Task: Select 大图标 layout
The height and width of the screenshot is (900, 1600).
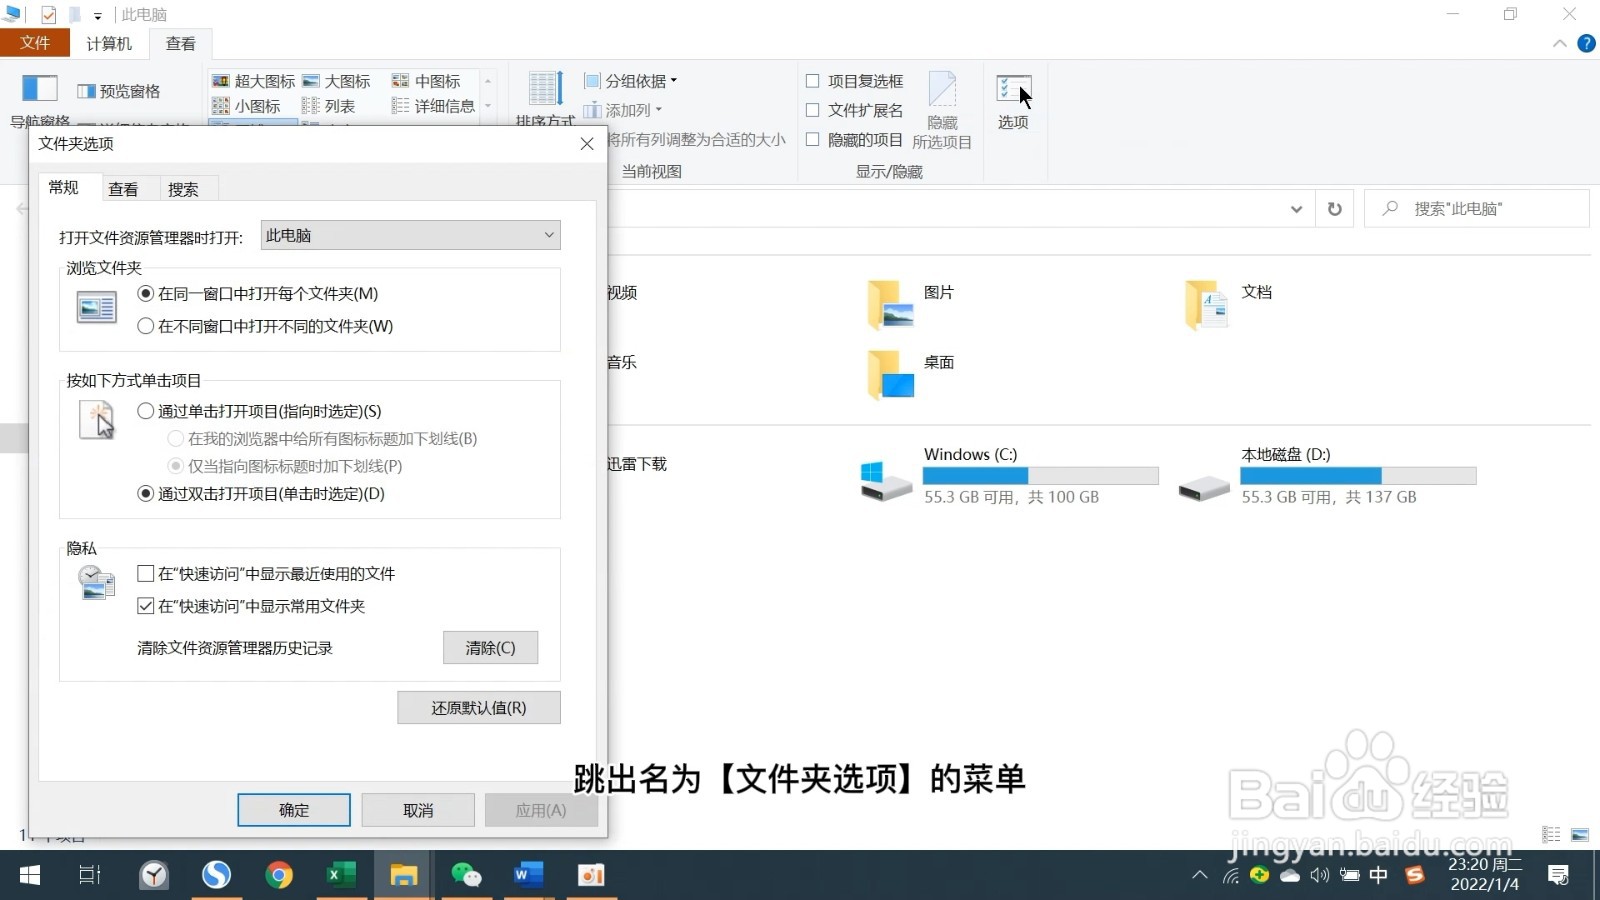Action: click(337, 81)
